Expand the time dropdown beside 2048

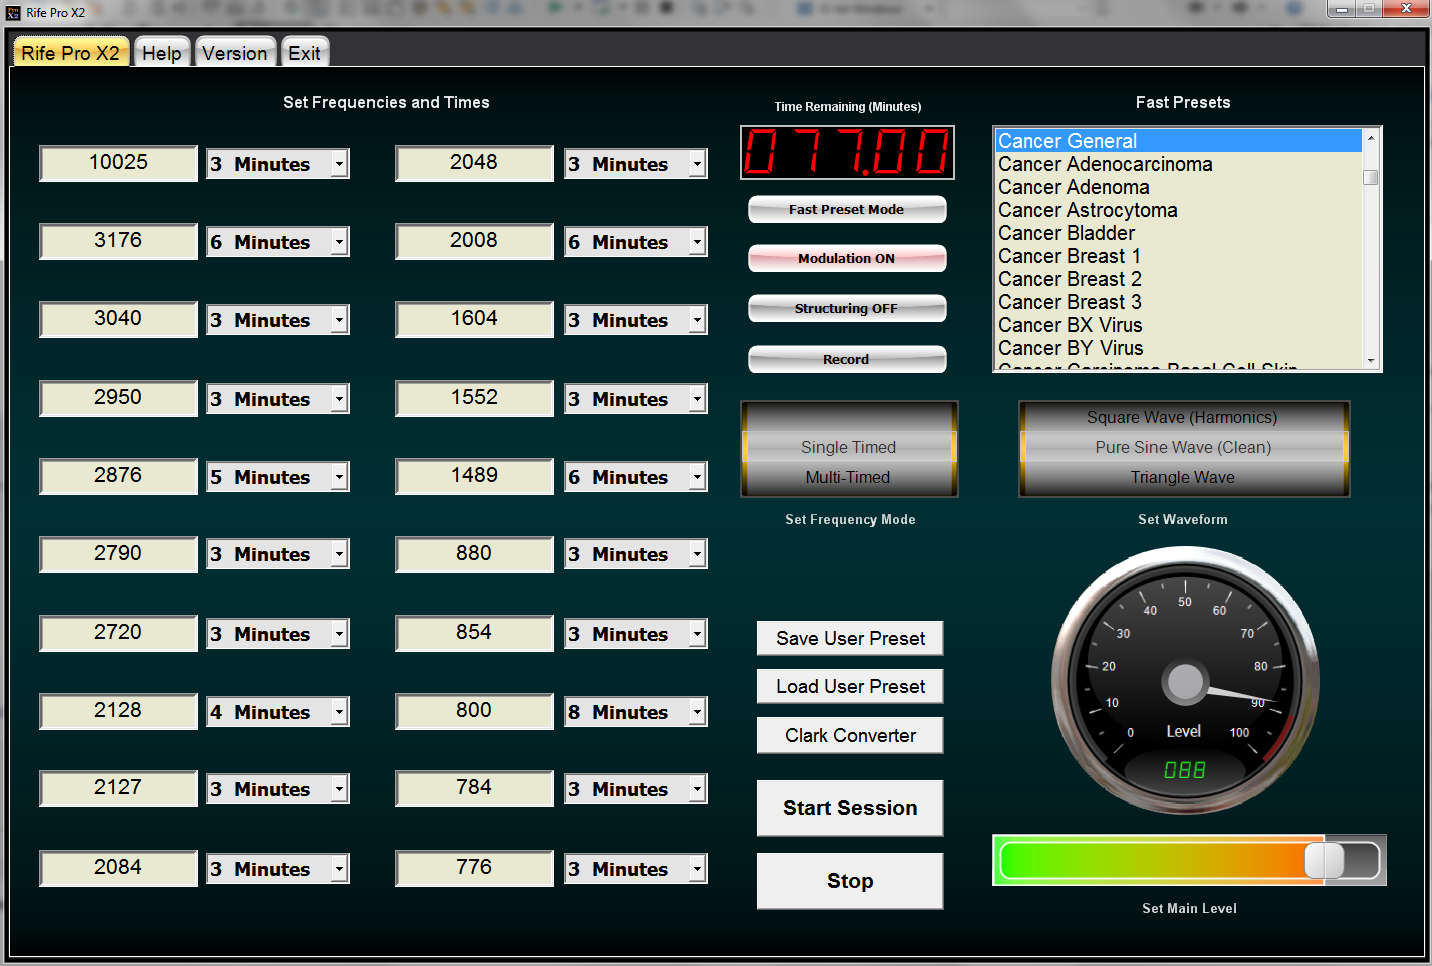[x=698, y=164]
